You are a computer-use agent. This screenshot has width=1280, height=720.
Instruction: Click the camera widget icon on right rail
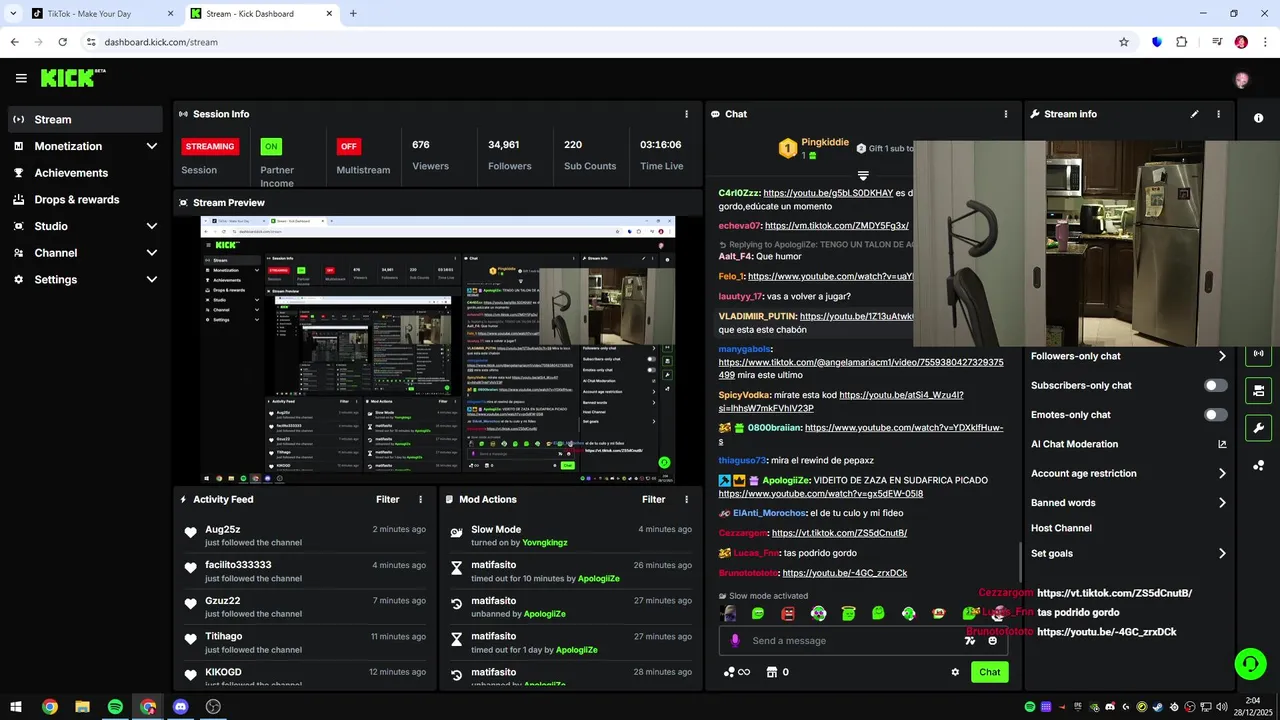coord(1258,390)
